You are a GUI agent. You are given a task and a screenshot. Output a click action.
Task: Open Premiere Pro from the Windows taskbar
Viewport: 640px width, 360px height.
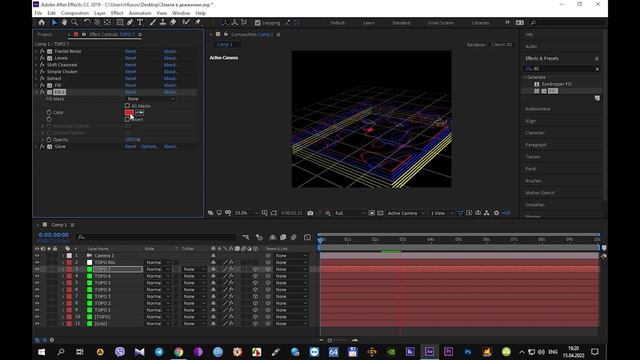coord(448,352)
